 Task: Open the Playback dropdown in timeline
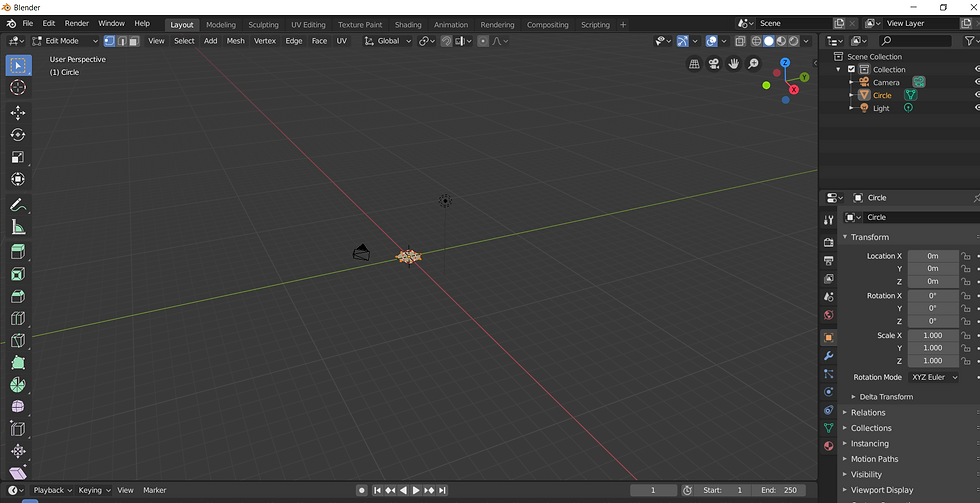click(52, 491)
